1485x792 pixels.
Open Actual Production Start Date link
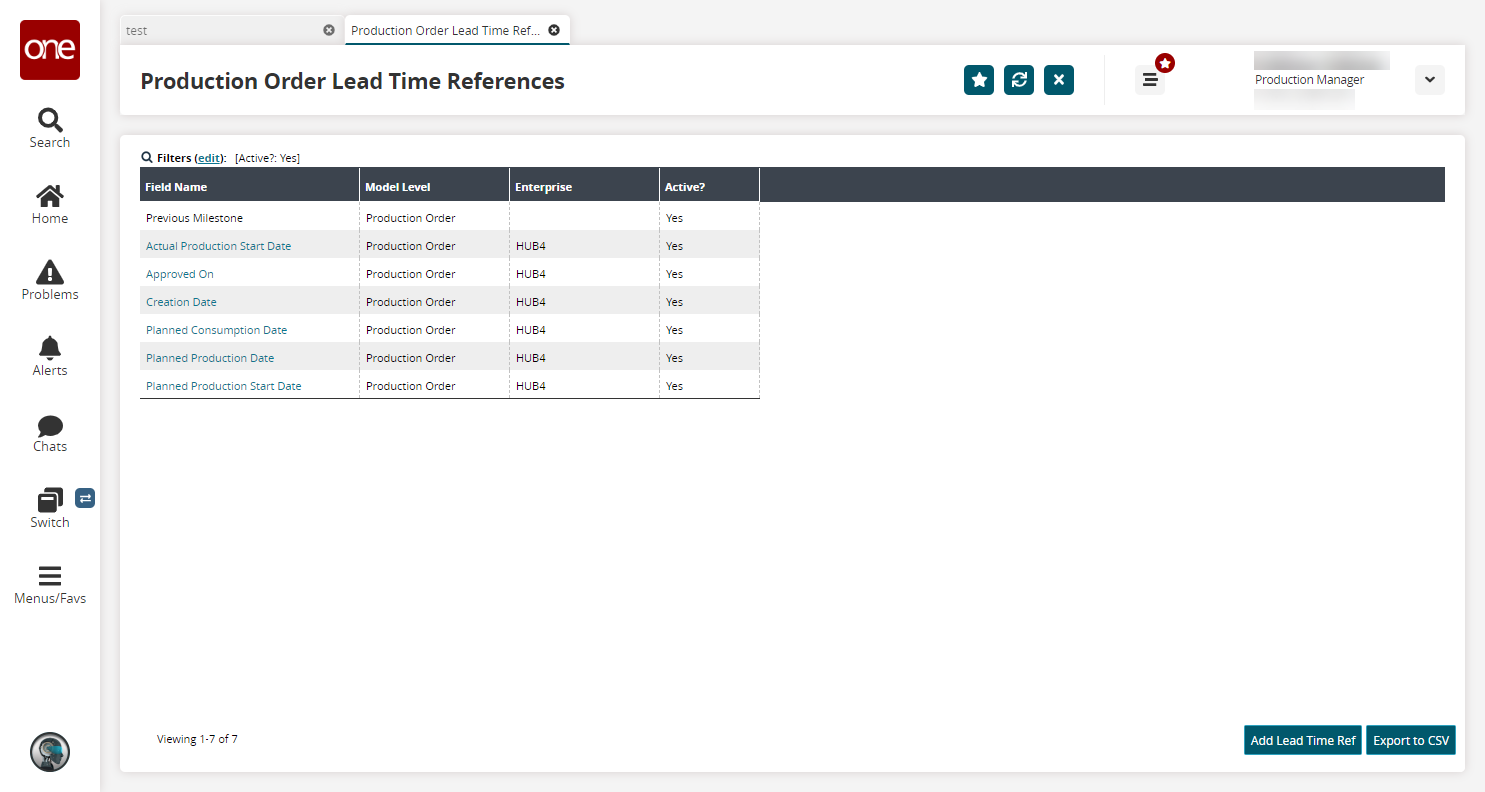pyautogui.click(x=219, y=246)
